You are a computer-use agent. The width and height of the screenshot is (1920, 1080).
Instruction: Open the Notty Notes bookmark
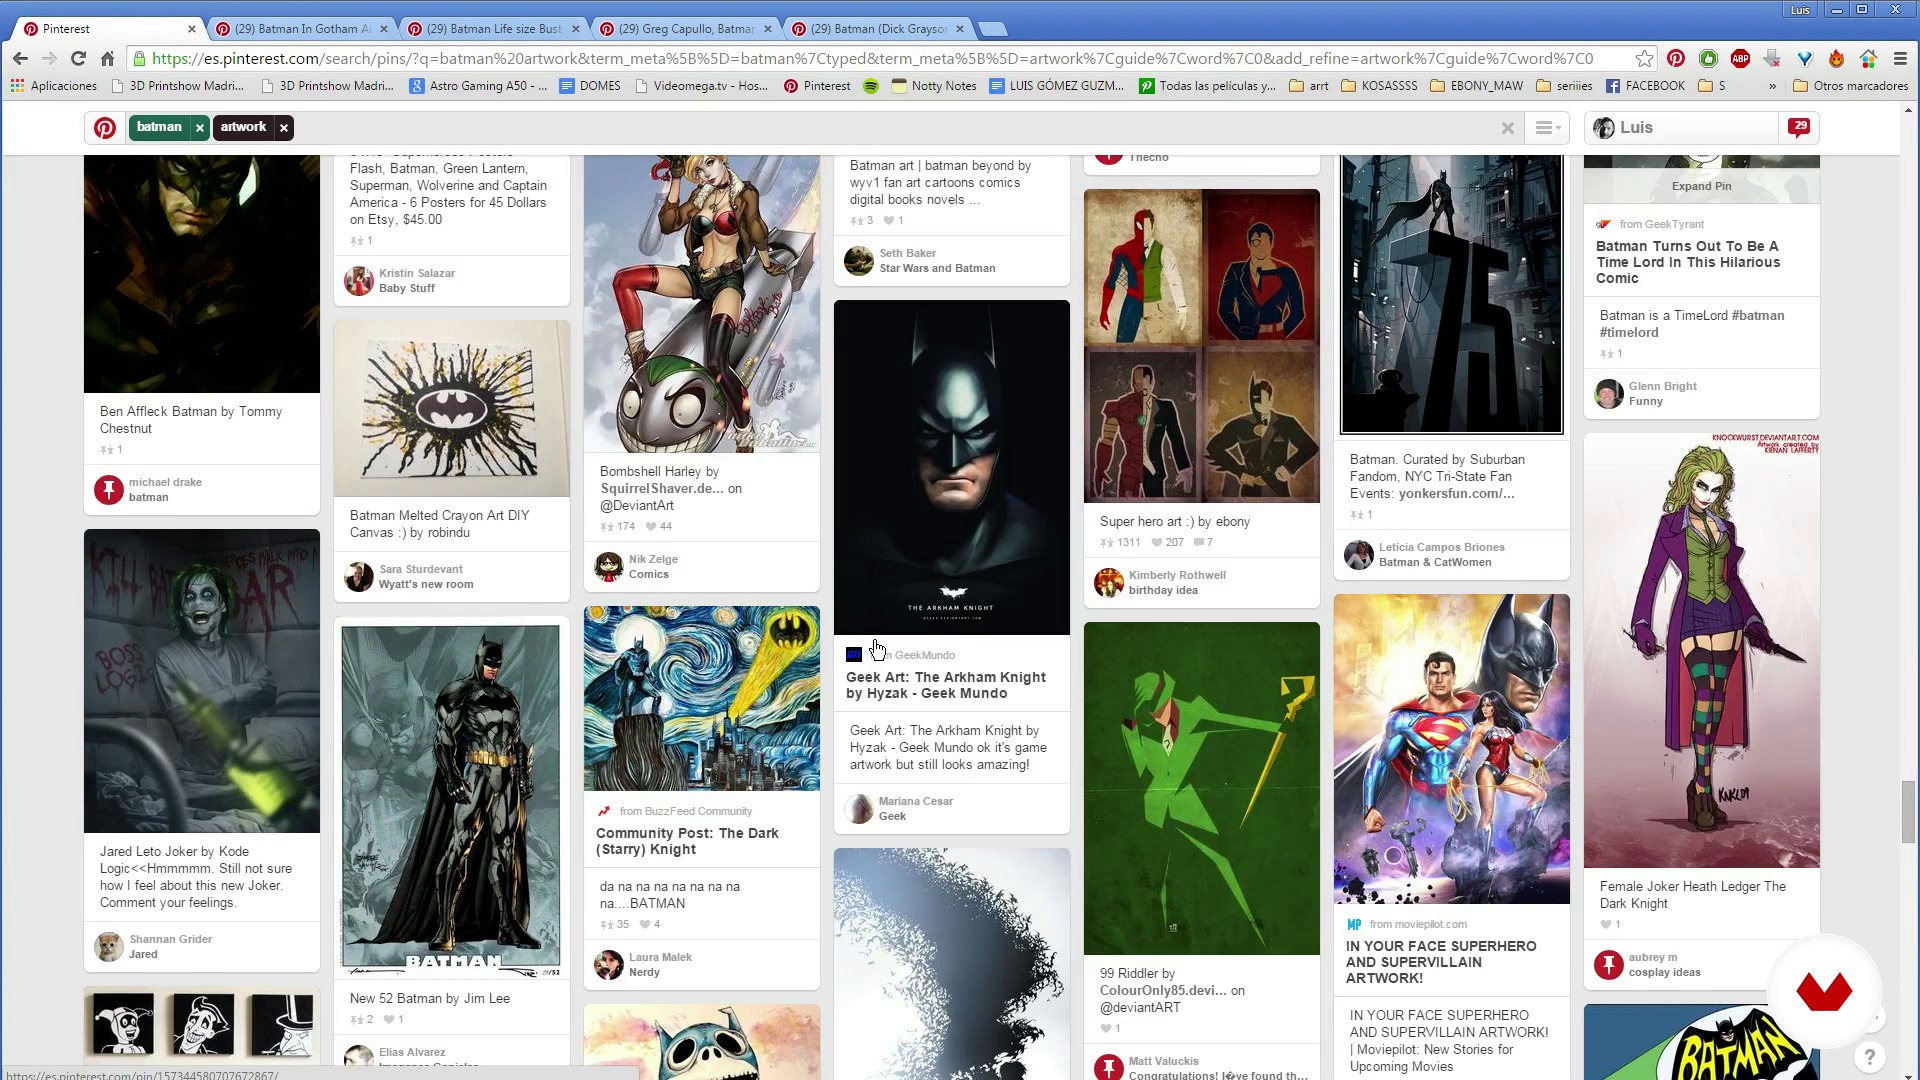934,86
